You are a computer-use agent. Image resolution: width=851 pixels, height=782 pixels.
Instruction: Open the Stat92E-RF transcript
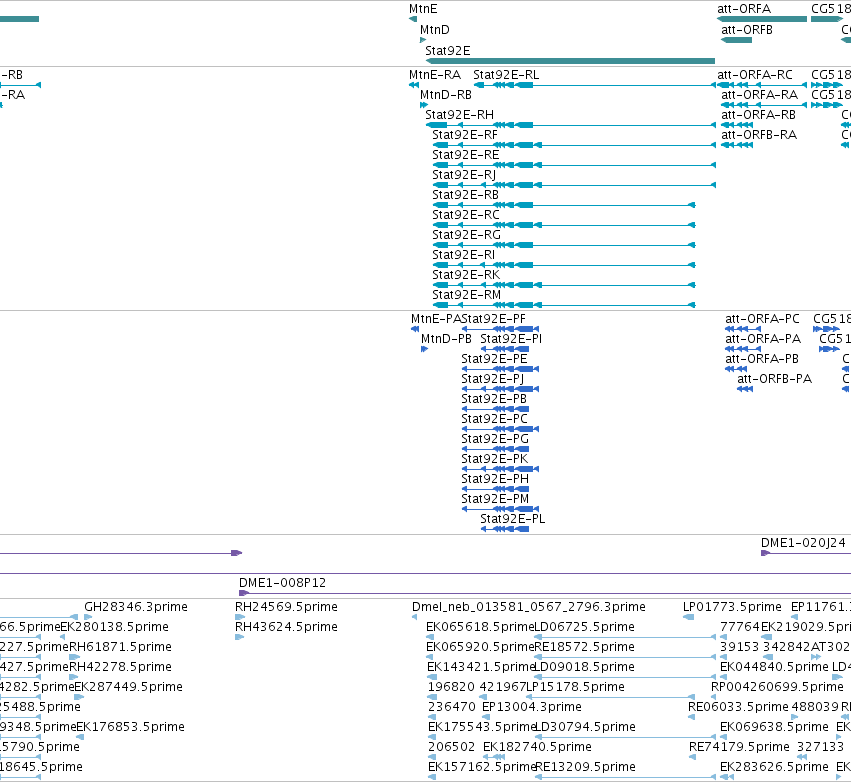574,145
